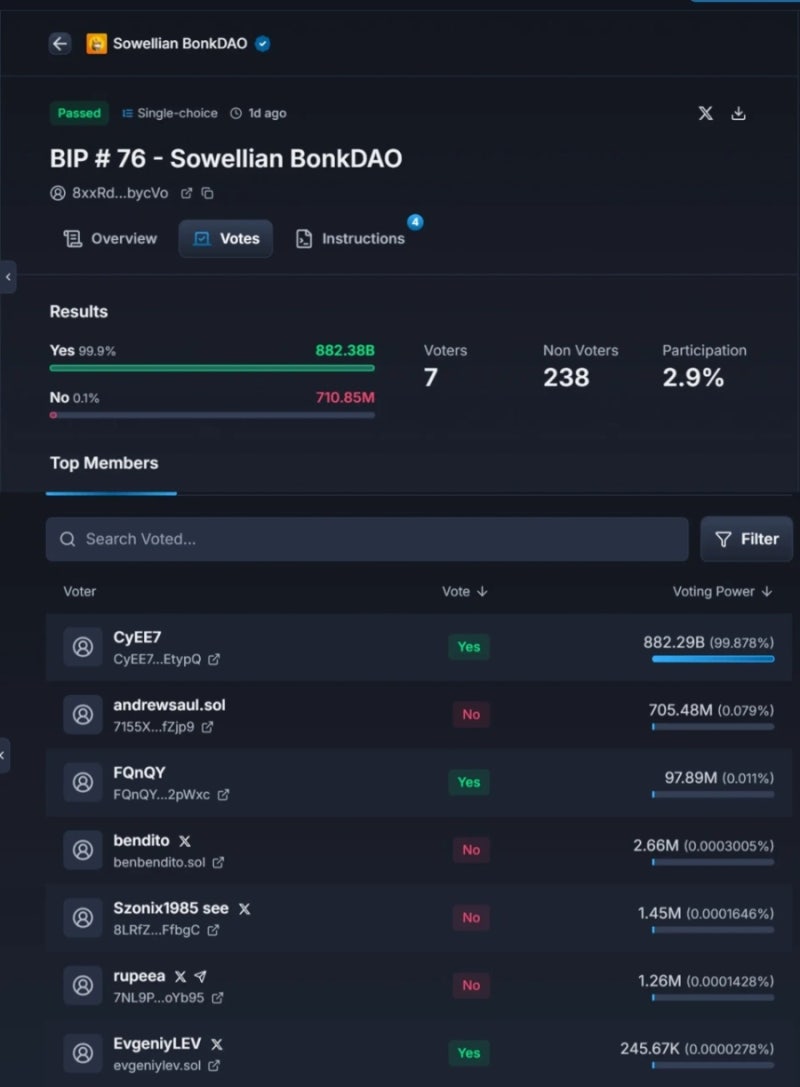
Task: Open CyEE7...EtypQ external link icon
Action: (214, 659)
